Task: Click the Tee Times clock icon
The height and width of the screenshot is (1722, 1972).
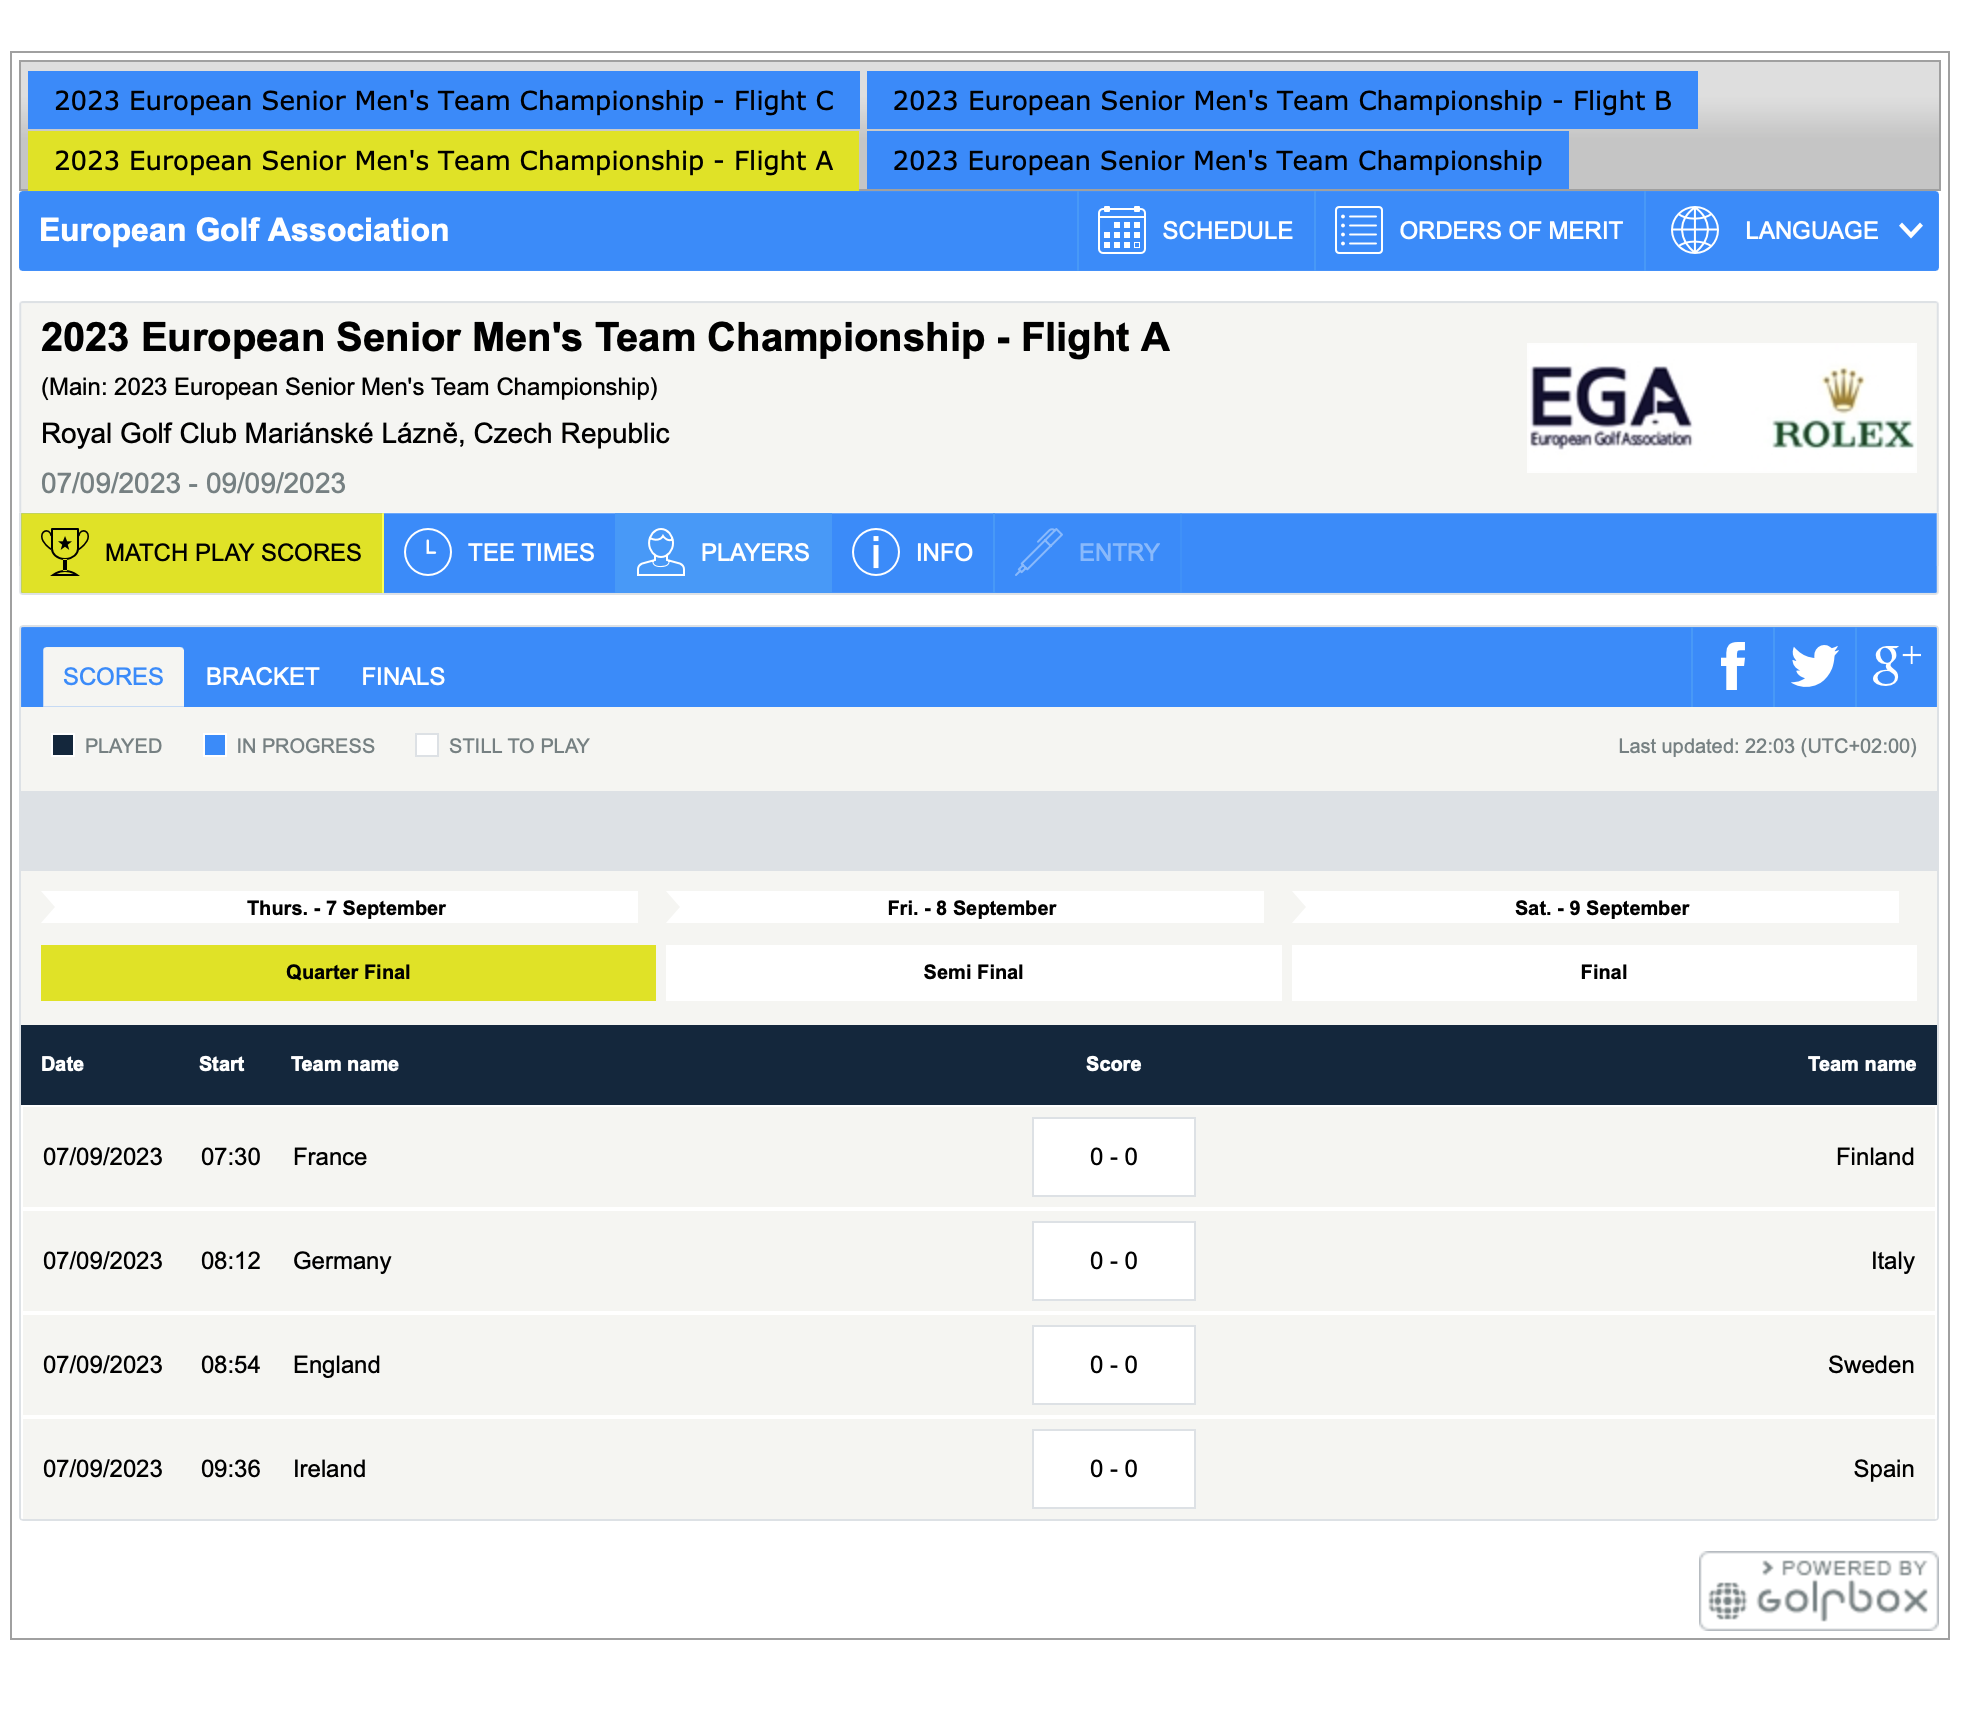Action: (428, 552)
